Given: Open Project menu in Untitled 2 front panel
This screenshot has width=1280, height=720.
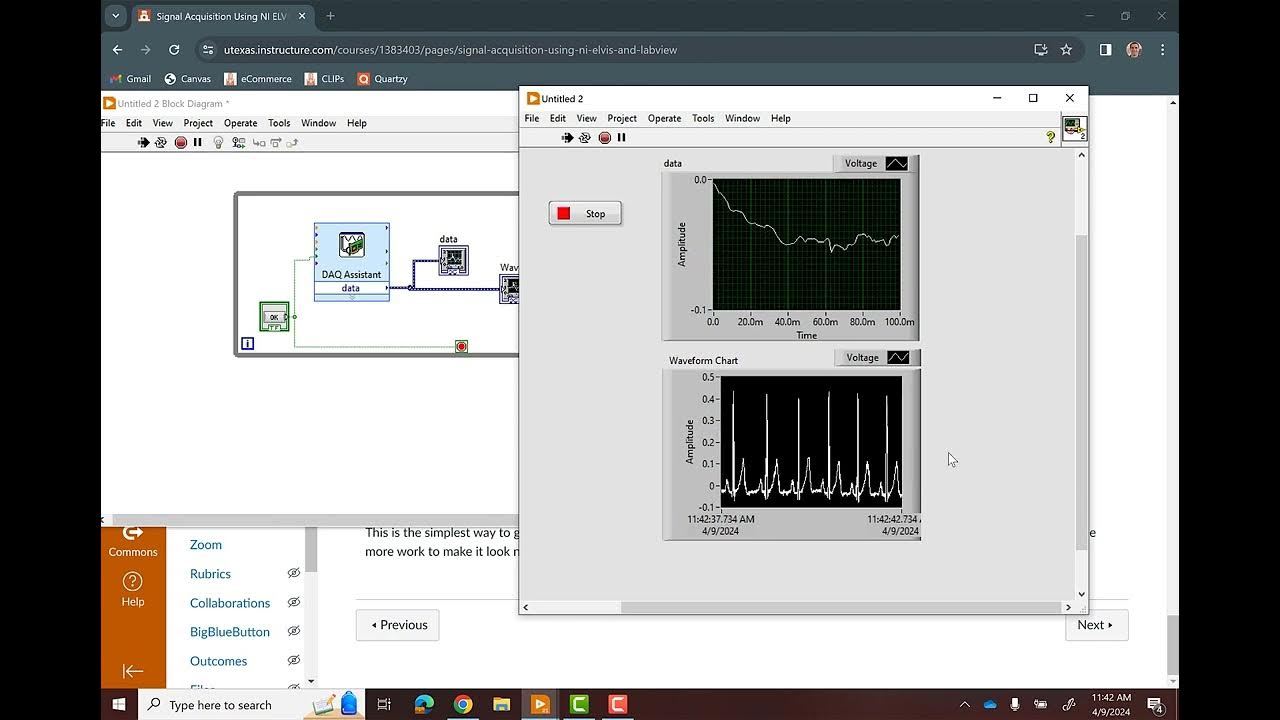Looking at the screenshot, I should (622, 118).
